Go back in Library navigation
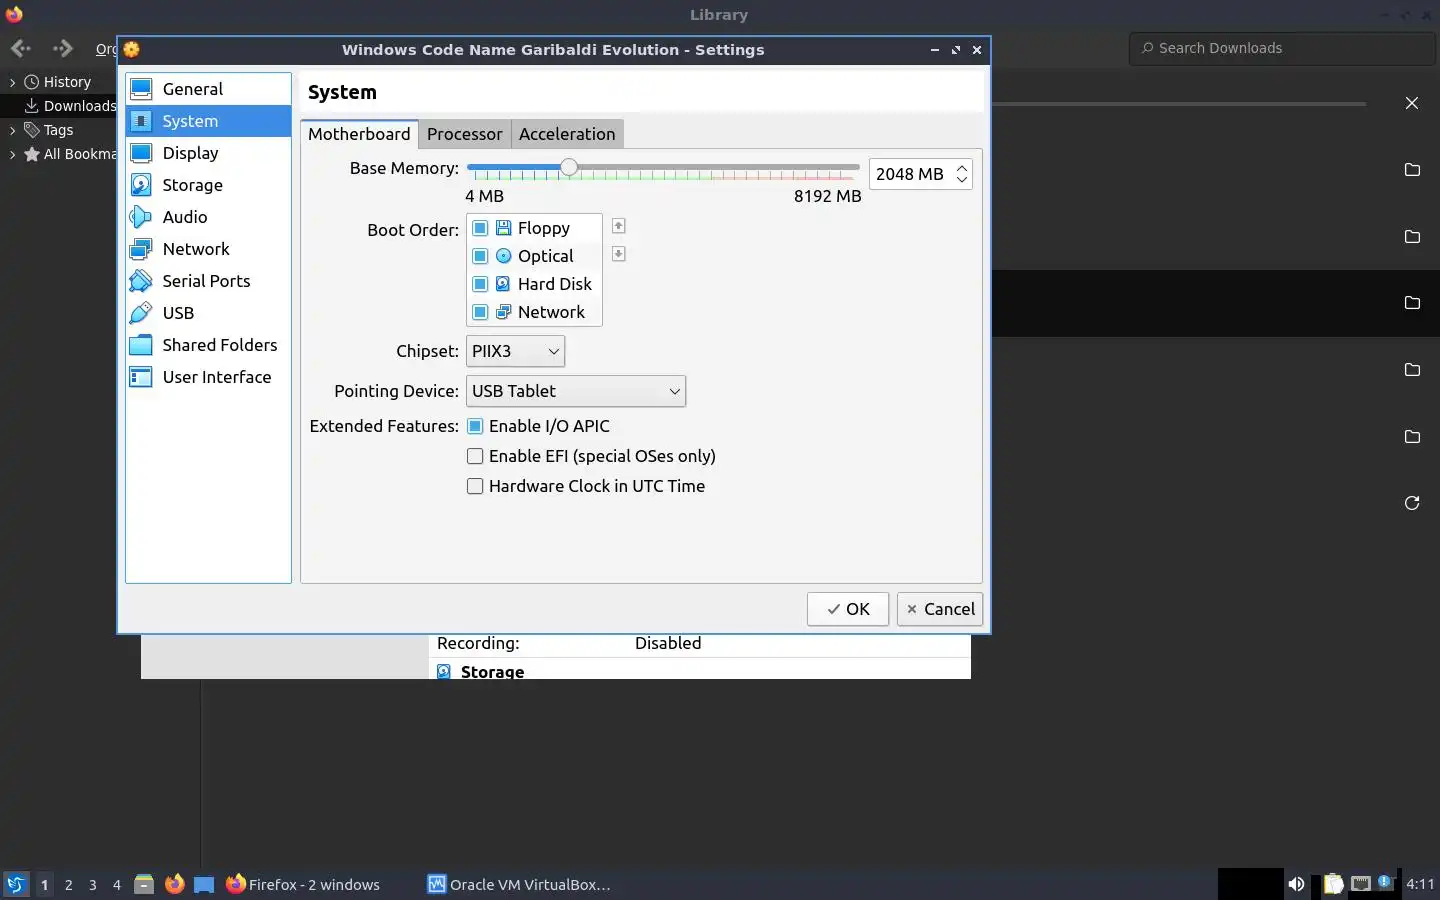The width and height of the screenshot is (1440, 900). 21,48
